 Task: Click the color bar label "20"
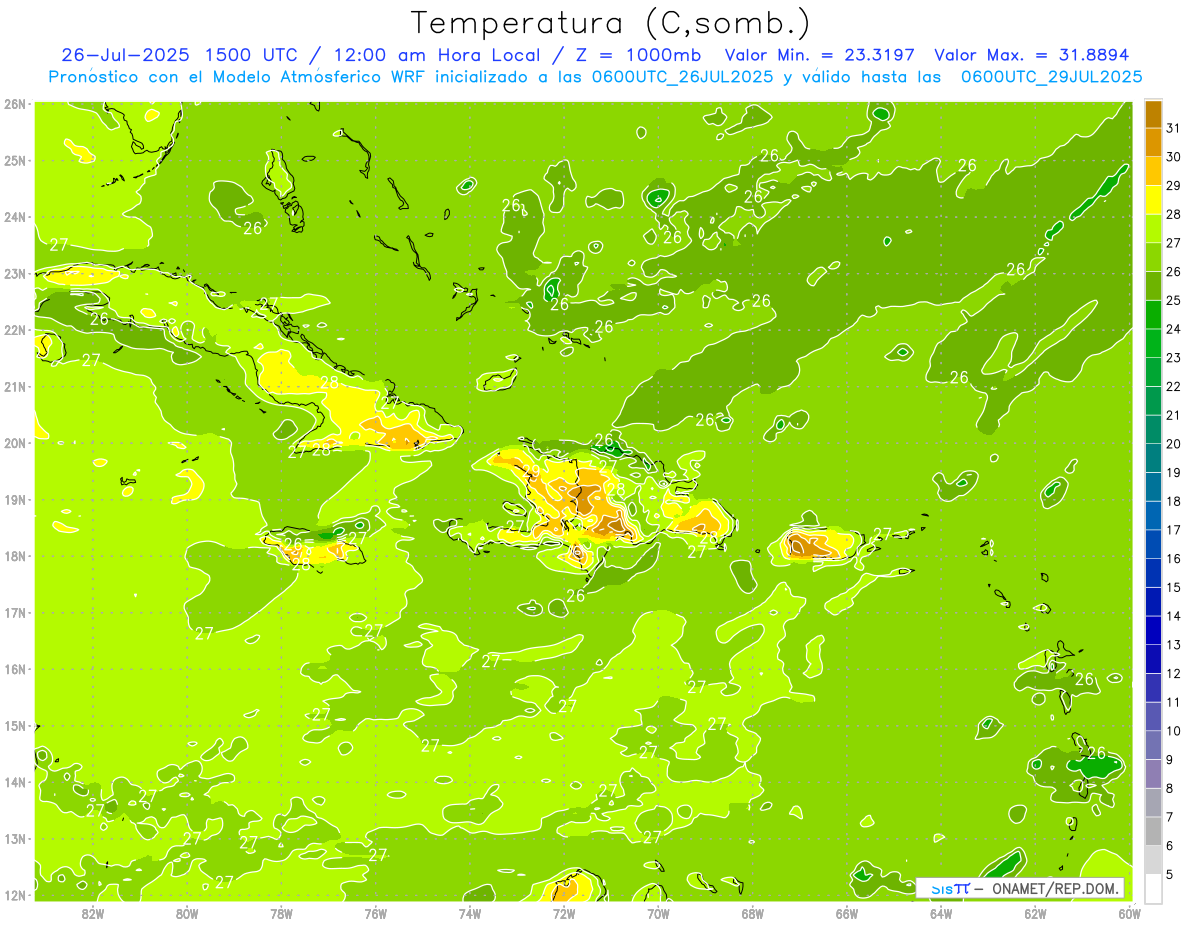(x=1173, y=444)
